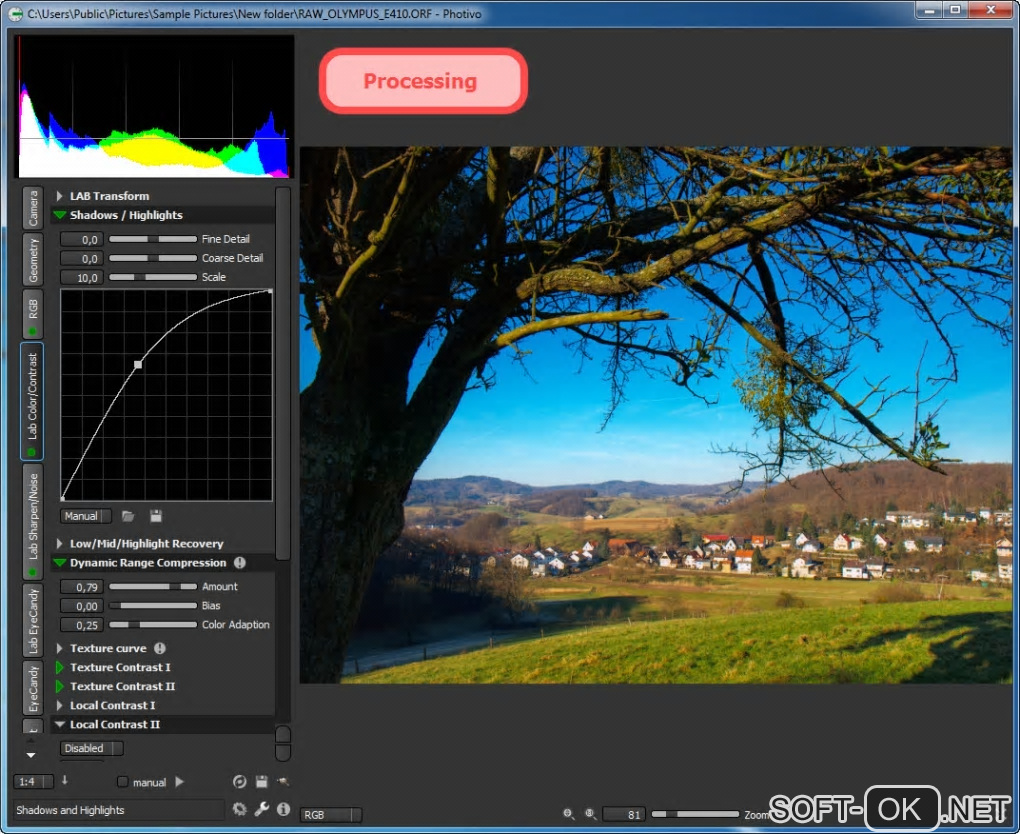Expand Local Contrast I section
Screen dimensions: 1020x834
[x=59, y=705]
